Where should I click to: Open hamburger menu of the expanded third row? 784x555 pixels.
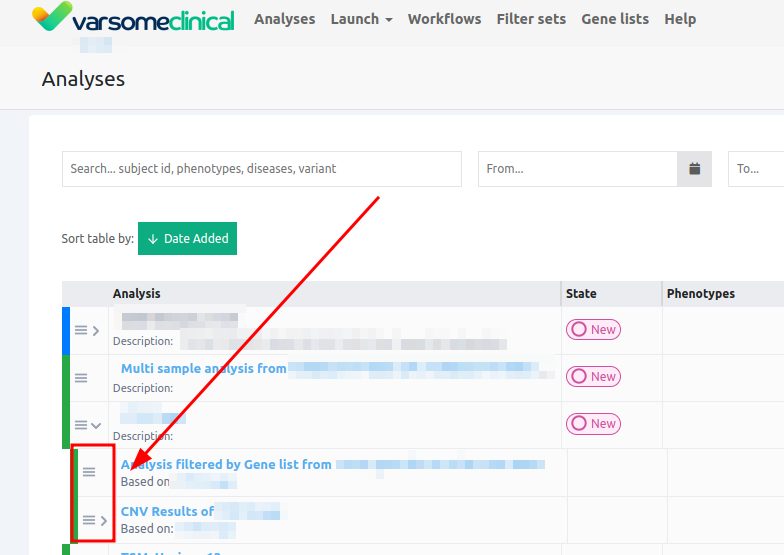pyautogui.click(x=81, y=425)
